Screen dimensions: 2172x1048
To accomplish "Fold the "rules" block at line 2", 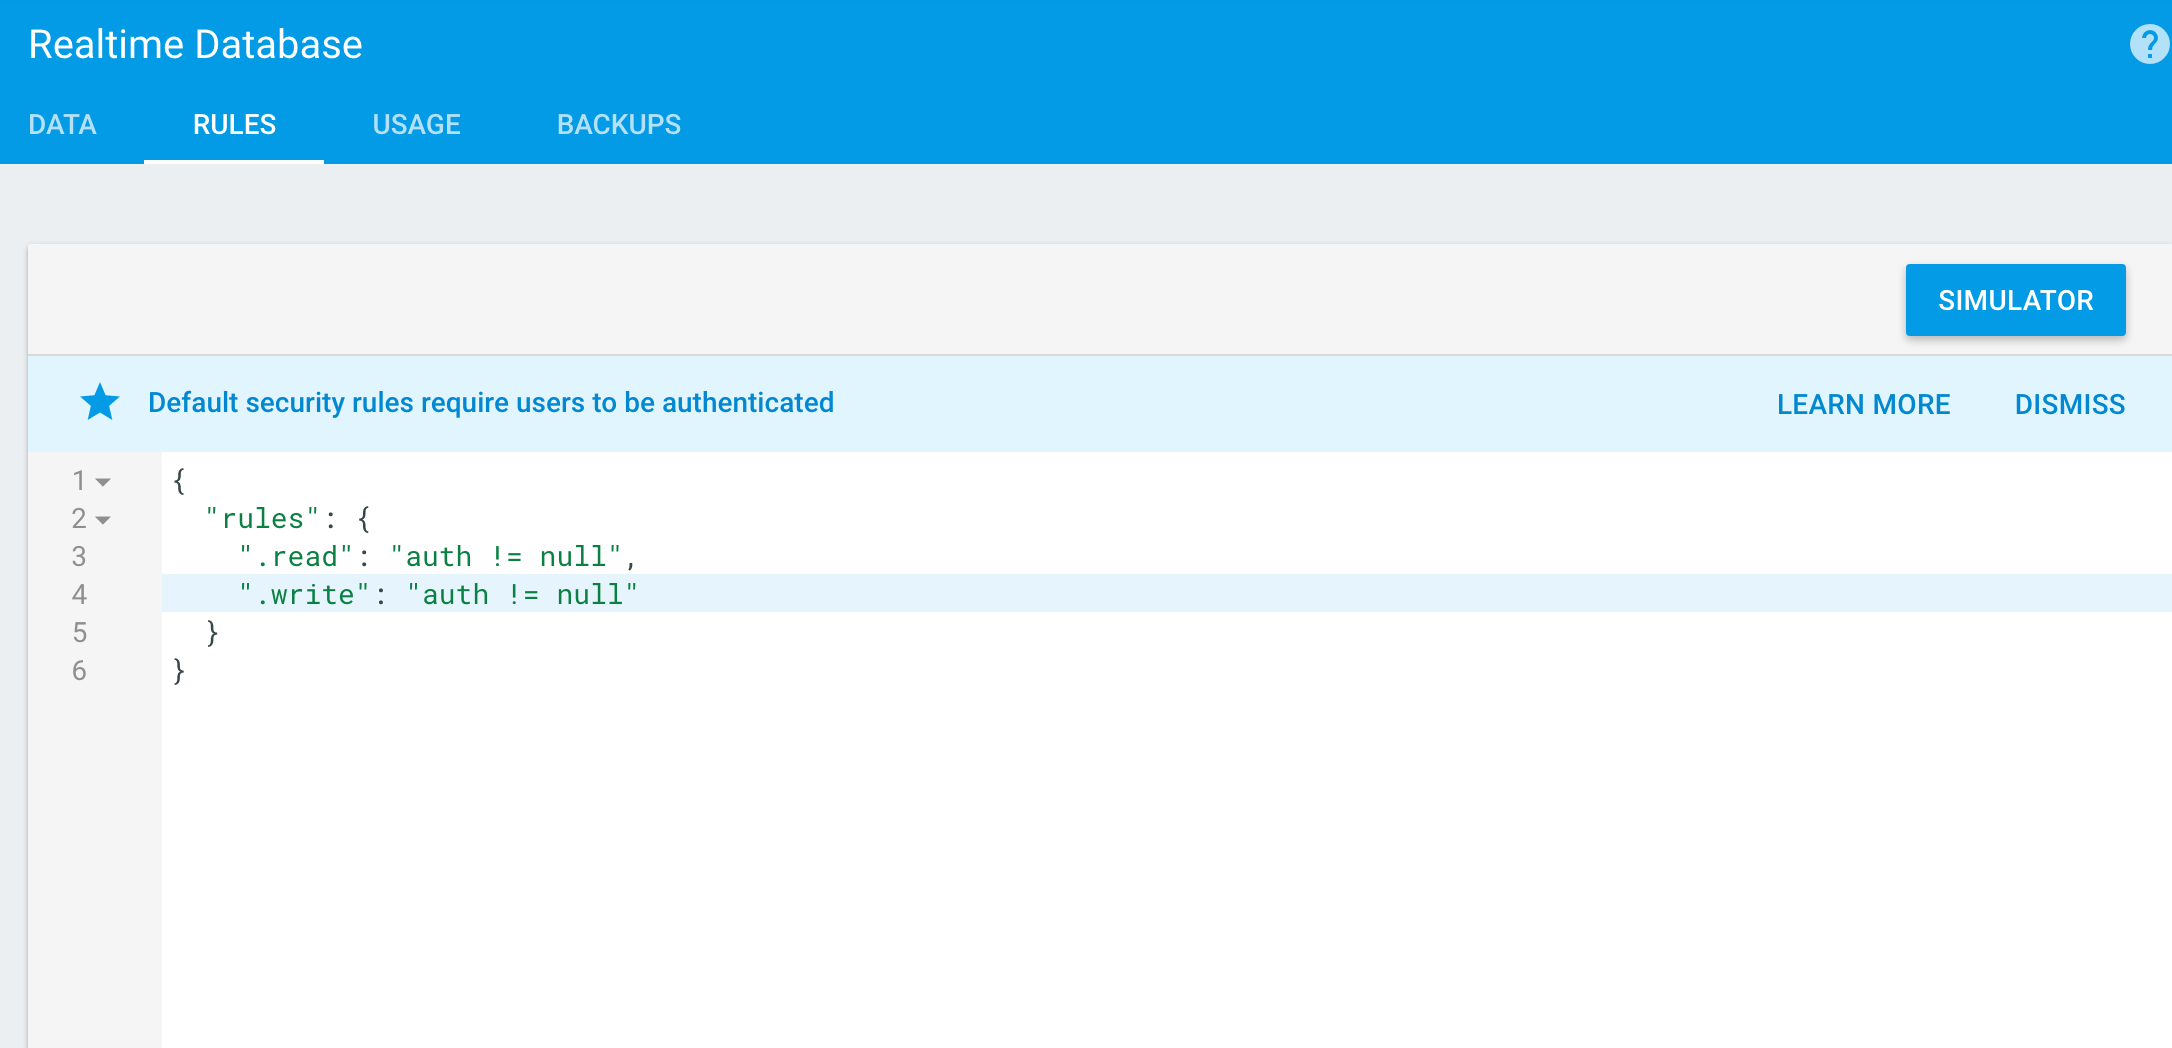I will [x=103, y=520].
